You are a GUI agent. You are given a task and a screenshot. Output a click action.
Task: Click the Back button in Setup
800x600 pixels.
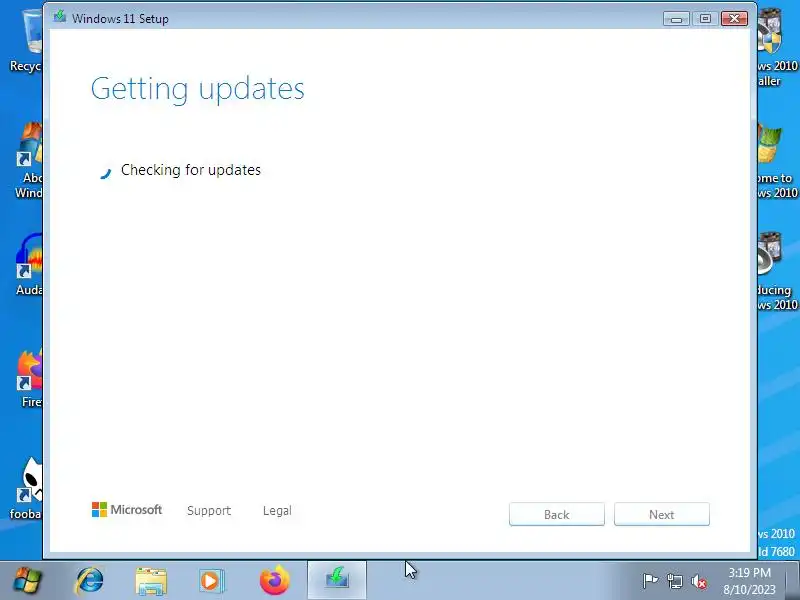pyautogui.click(x=557, y=514)
